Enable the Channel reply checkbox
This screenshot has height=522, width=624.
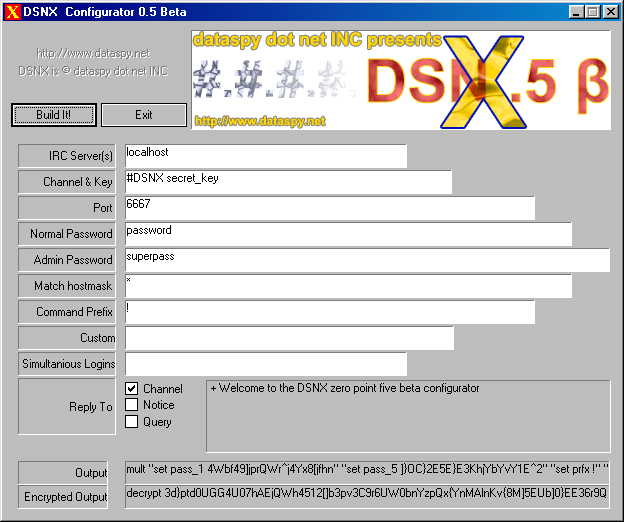132,388
